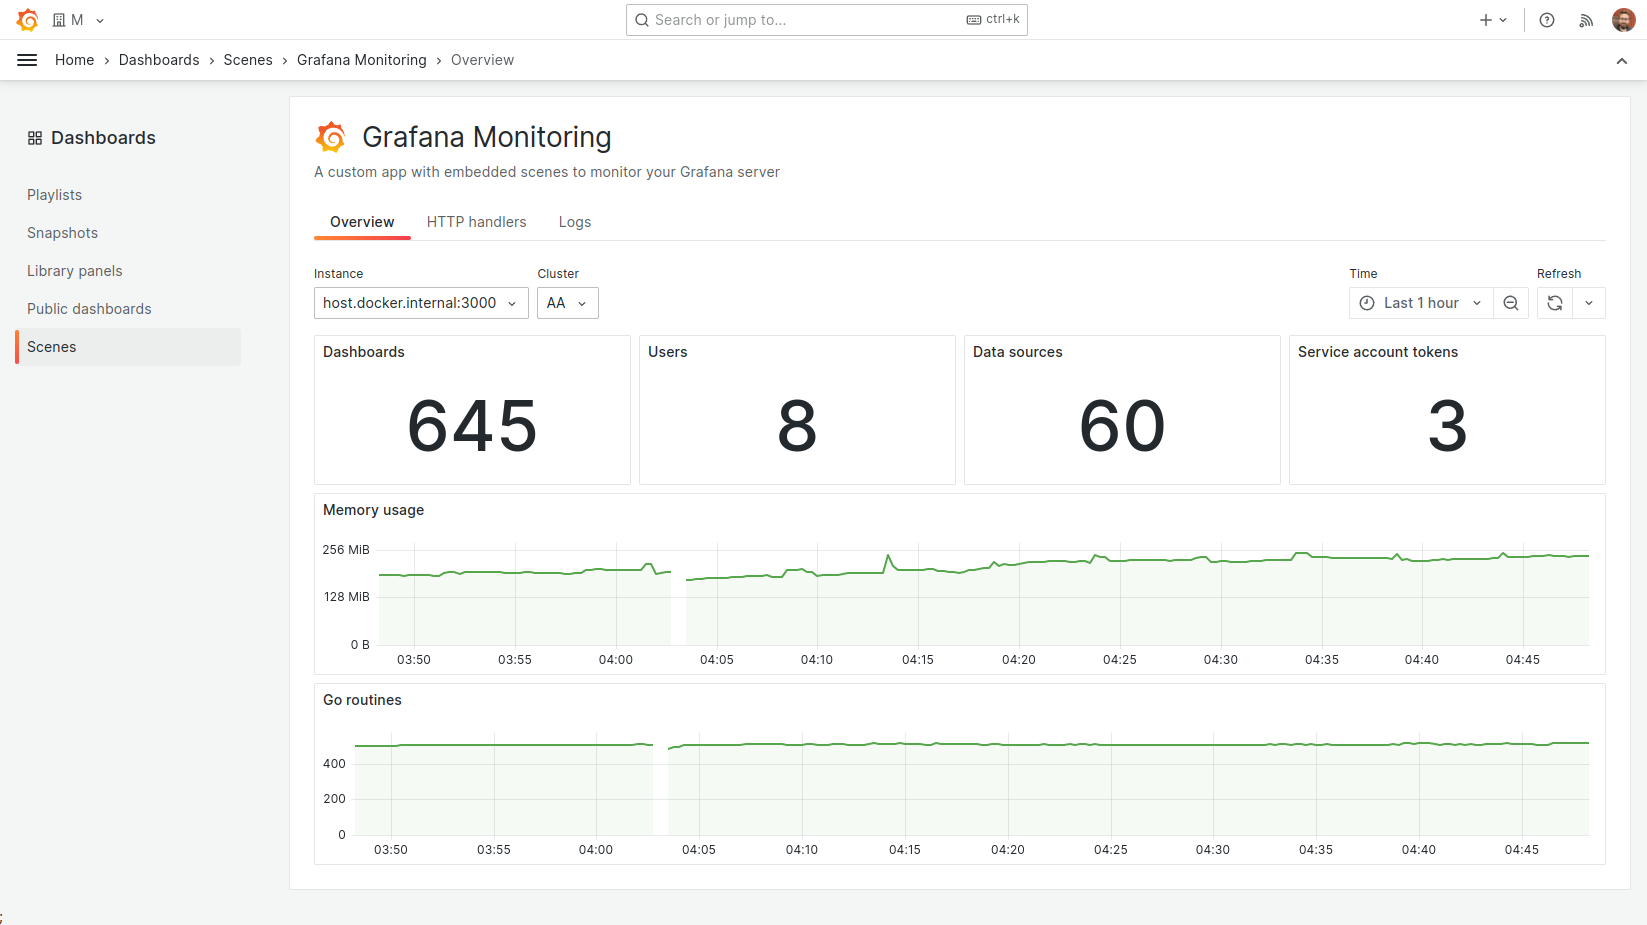Image resolution: width=1647 pixels, height=925 pixels.
Task: Expand the organization switcher next to the logo
Action: (x=98, y=19)
